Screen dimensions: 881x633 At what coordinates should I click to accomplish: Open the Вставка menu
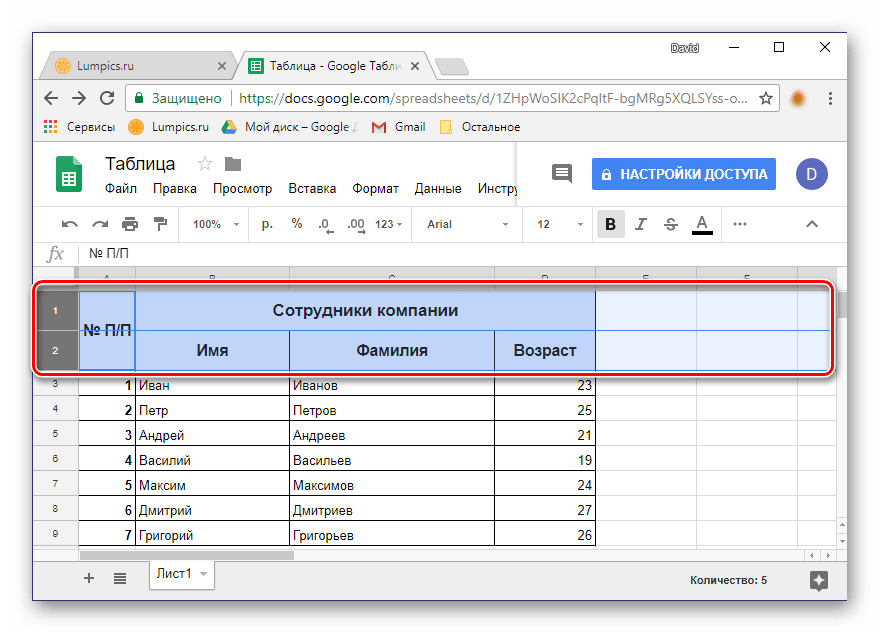coord(311,188)
